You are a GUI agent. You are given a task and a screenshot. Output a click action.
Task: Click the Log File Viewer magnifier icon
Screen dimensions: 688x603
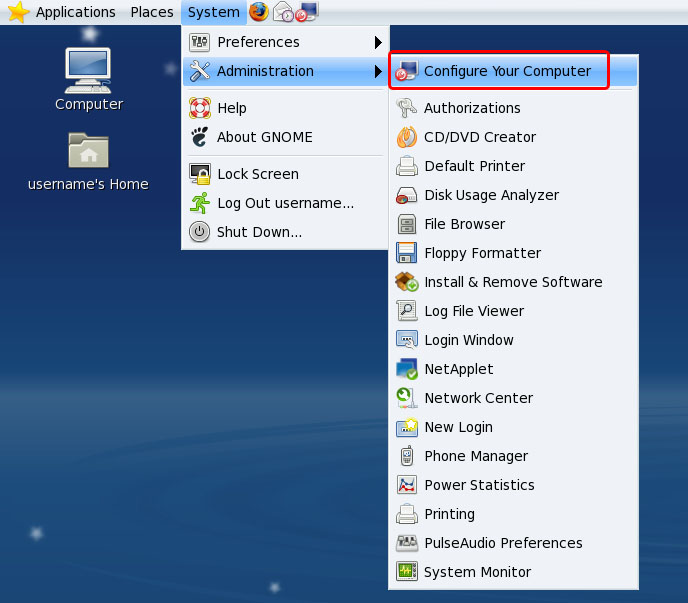pyautogui.click(x=407, y=311)
